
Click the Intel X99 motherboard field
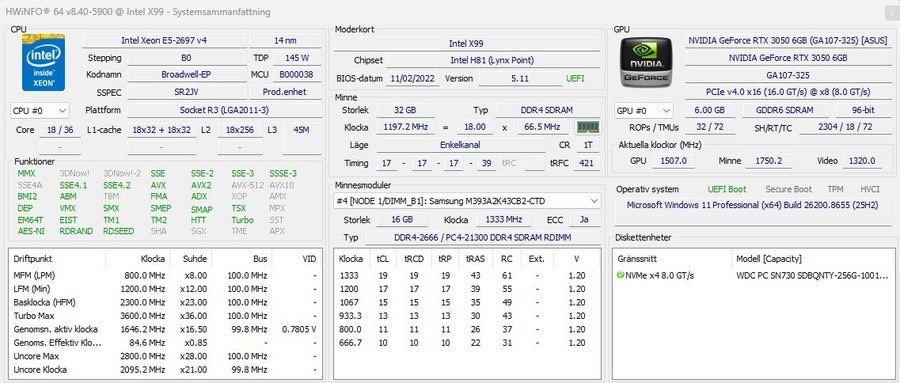point(467,44)
